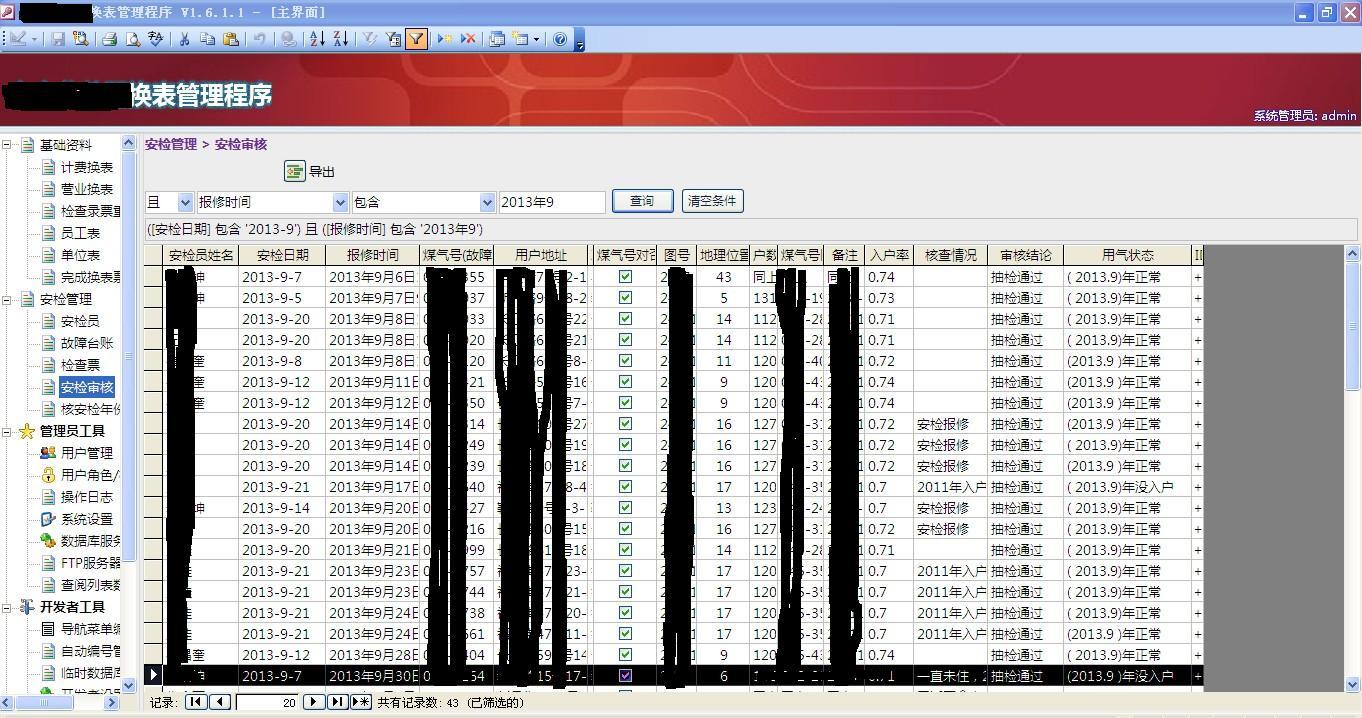Sort records ascending A to Z
This screenshot has height=718, width=1362.
[x=317, y=39]
